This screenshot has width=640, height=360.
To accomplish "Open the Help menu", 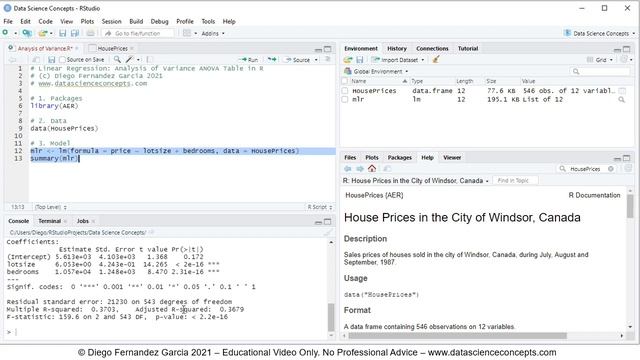I will 229,21.
